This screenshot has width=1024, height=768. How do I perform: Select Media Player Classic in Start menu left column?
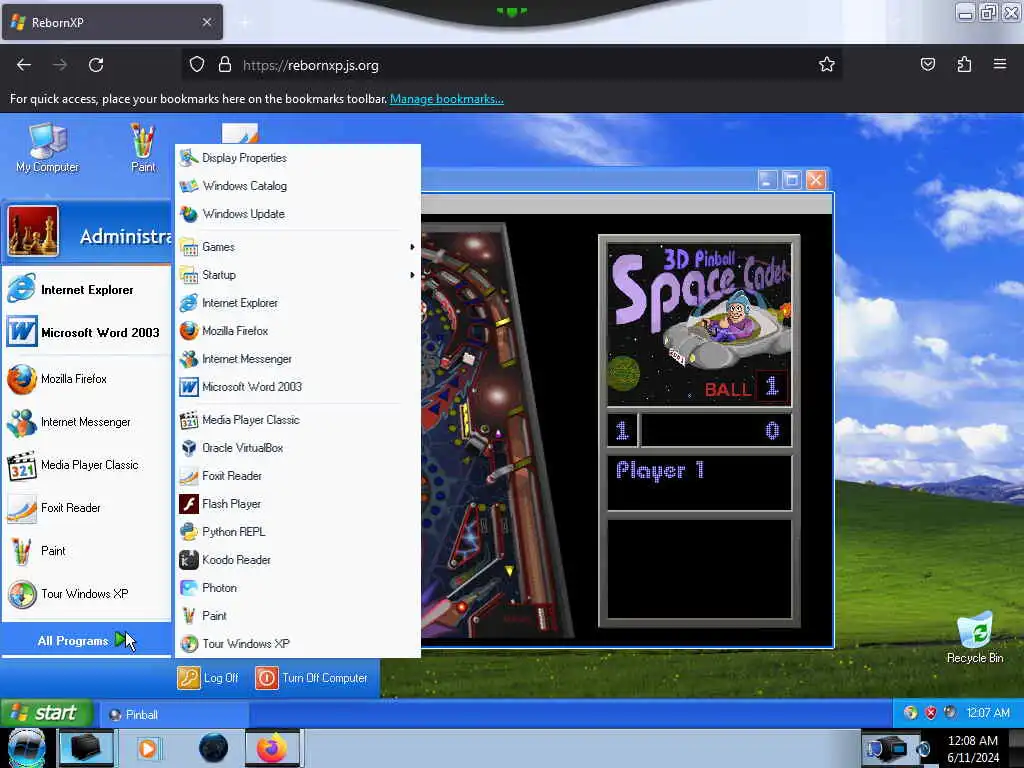86,466
